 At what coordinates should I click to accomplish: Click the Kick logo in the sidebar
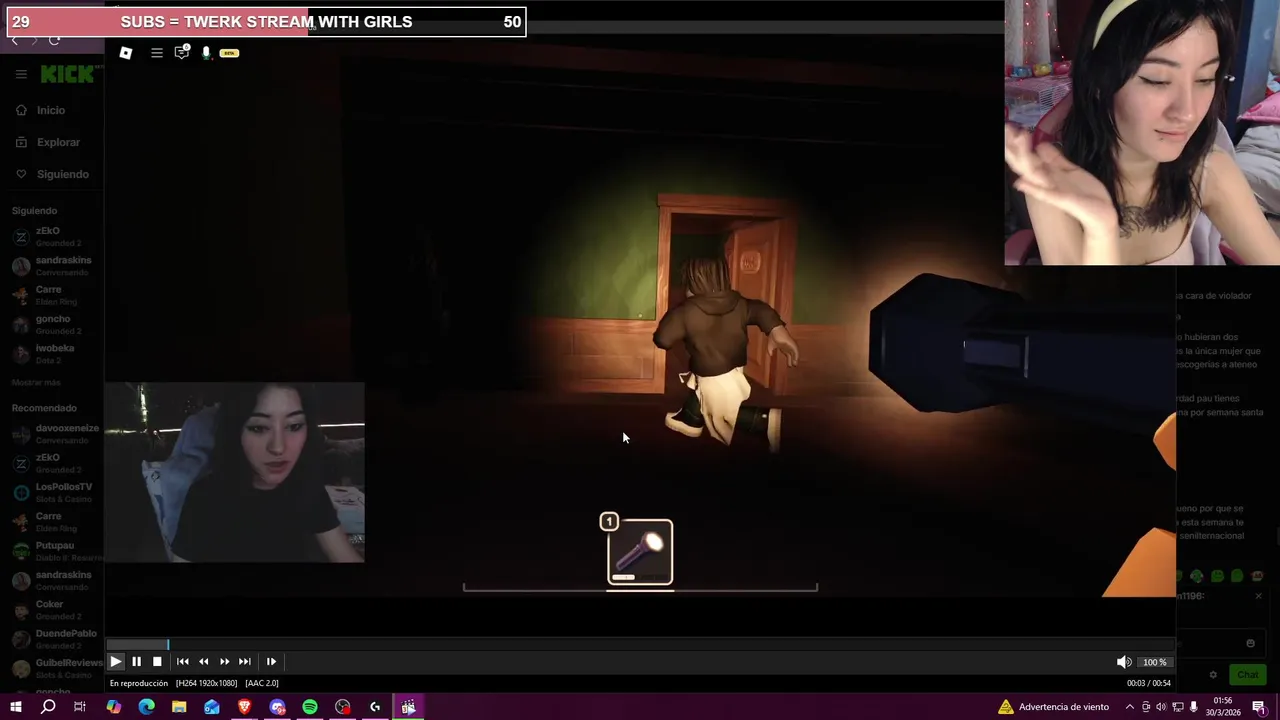[x=67, y=74]
